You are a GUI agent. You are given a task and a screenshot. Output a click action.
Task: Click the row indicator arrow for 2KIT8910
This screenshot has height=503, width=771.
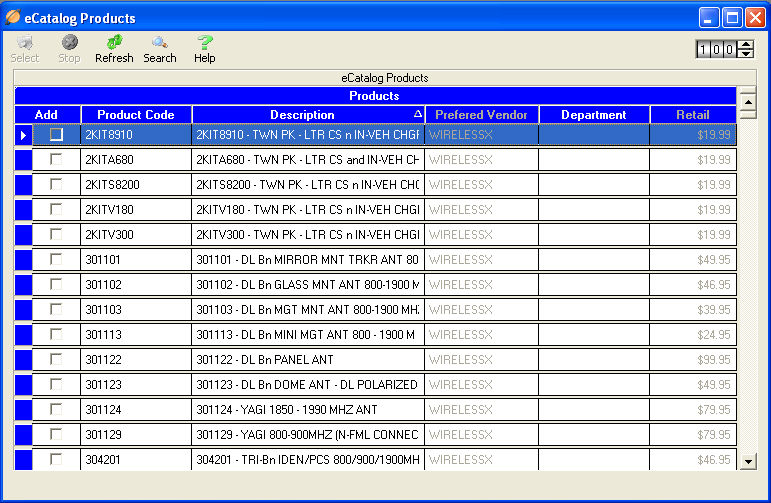tap(23, 135)
